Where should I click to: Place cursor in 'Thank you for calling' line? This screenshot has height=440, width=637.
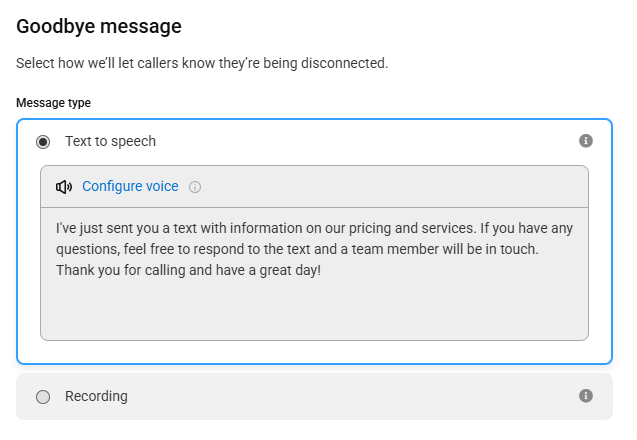[188, 270]
